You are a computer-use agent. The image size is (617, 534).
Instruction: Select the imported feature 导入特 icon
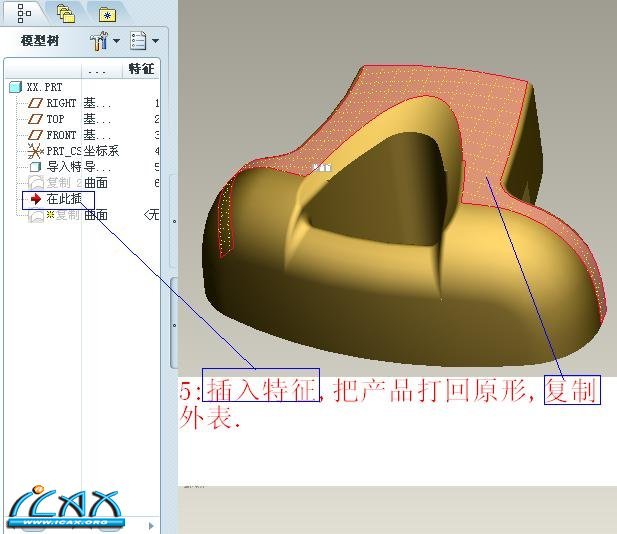36,167
